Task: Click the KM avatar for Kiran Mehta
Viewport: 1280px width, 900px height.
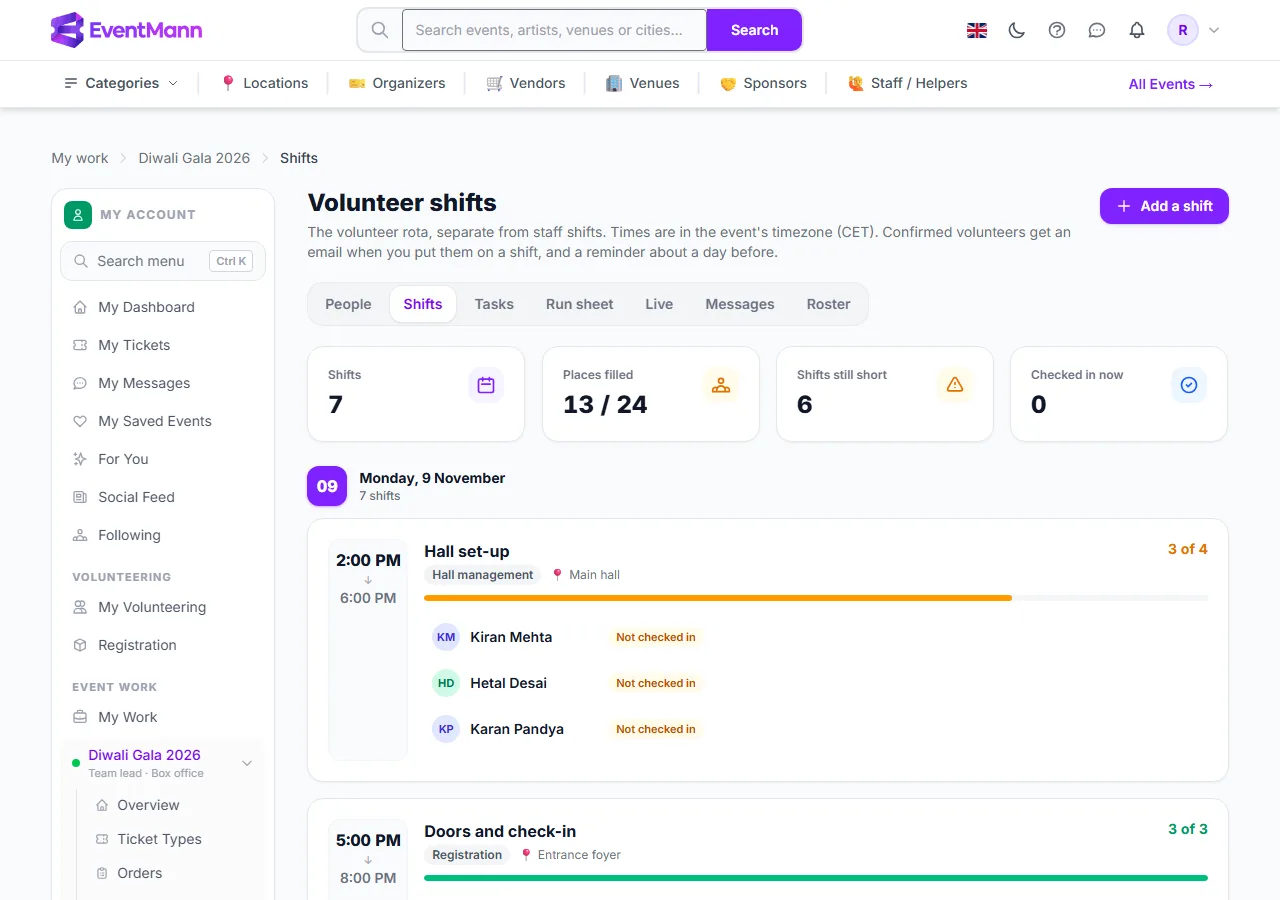Action: coord(446,637)
